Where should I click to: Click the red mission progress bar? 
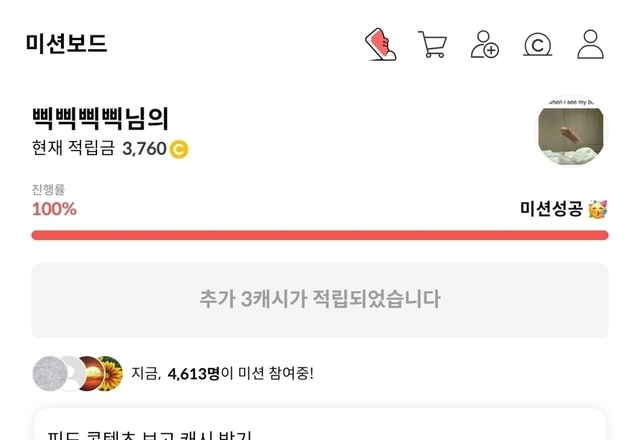(x=320, y=235)
